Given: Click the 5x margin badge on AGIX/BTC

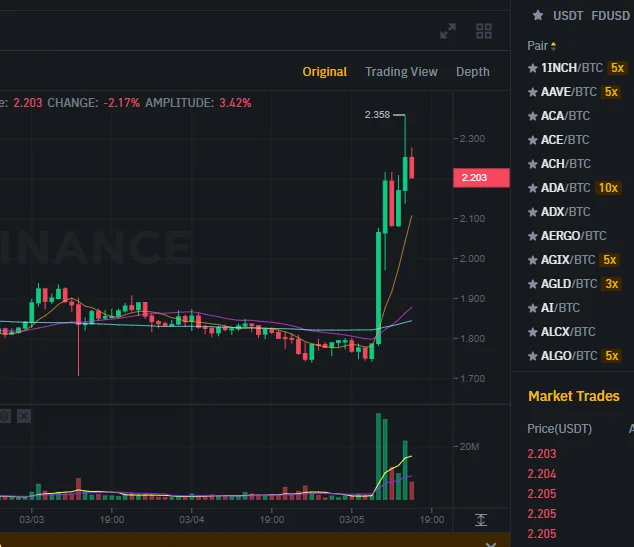Looking at the screenshot, I should tap(609, 260).
